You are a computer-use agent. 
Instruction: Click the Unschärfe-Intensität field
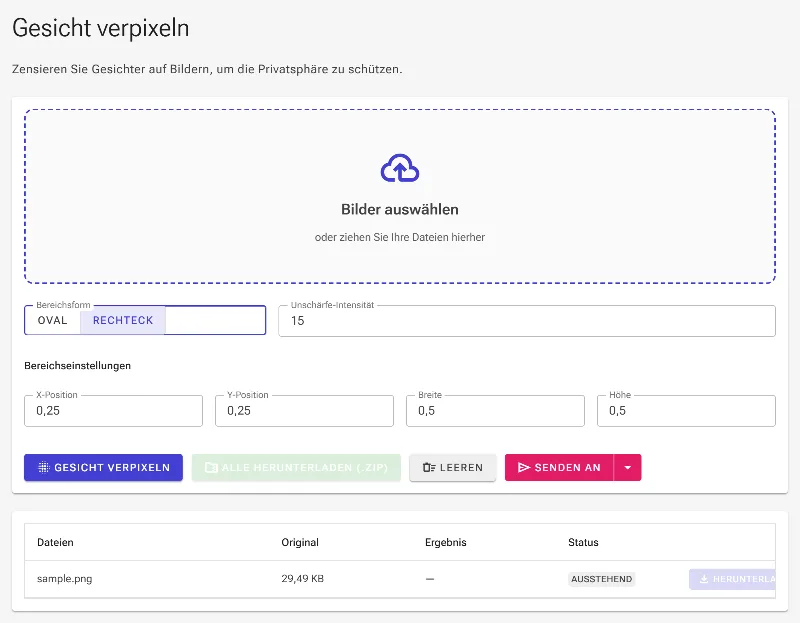[527, 321]
